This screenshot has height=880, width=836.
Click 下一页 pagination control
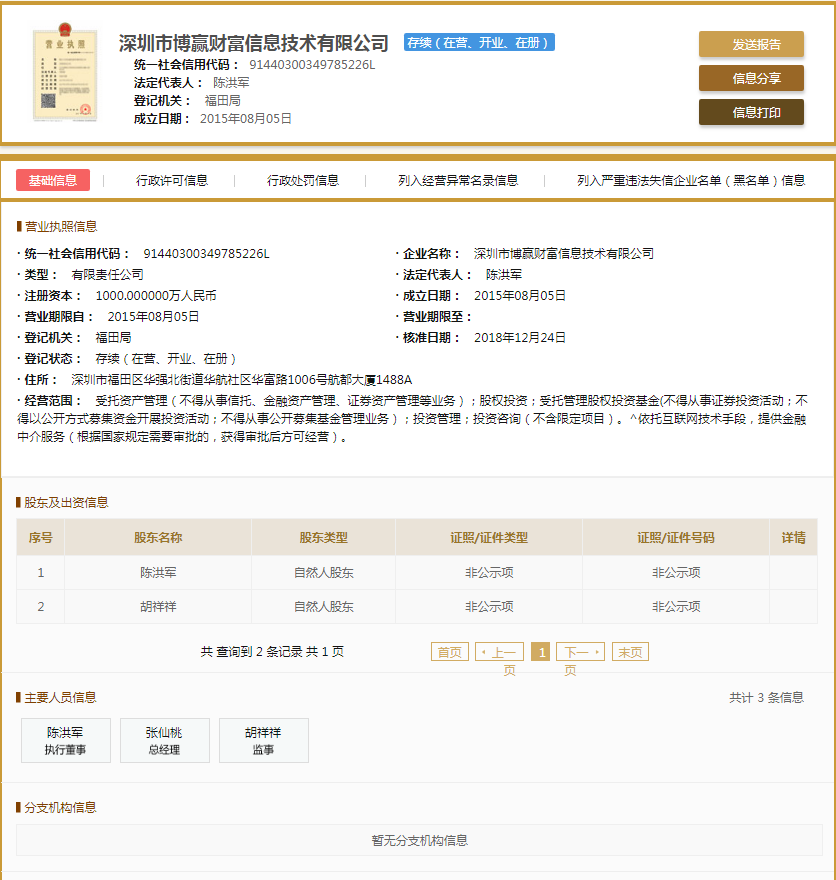coord(580,650)
